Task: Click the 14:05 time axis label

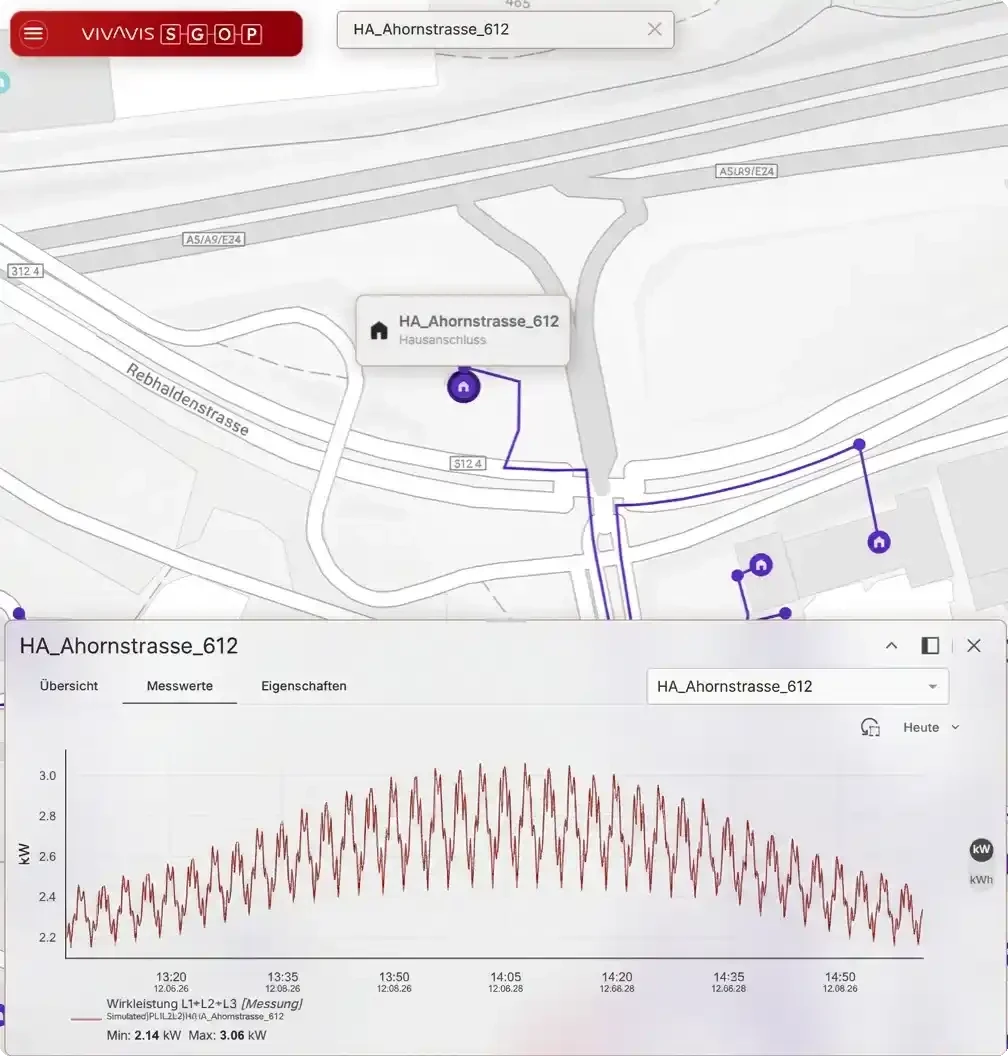Action: click(x=506, y=977)
